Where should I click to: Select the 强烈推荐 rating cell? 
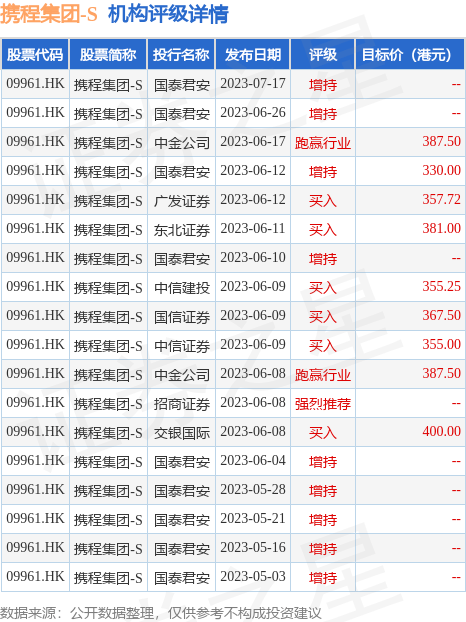coord(323,403)
